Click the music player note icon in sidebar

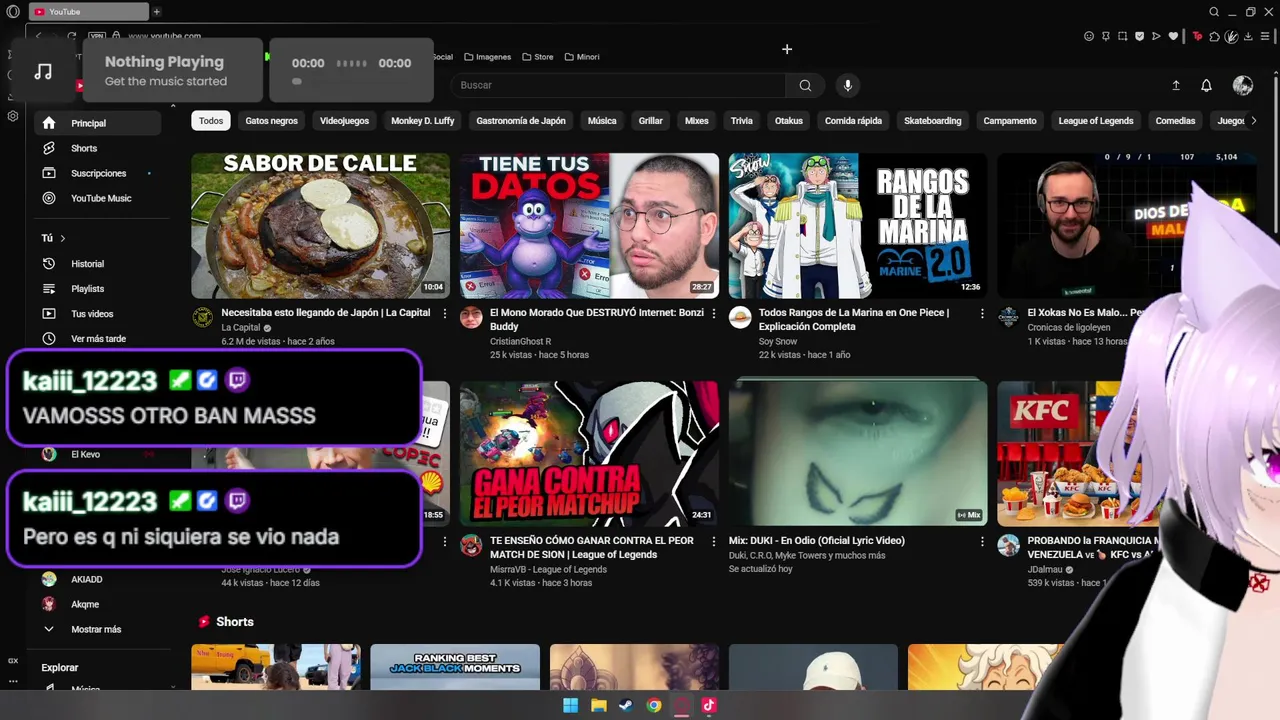pyautogui.click(x=43, y=71)
